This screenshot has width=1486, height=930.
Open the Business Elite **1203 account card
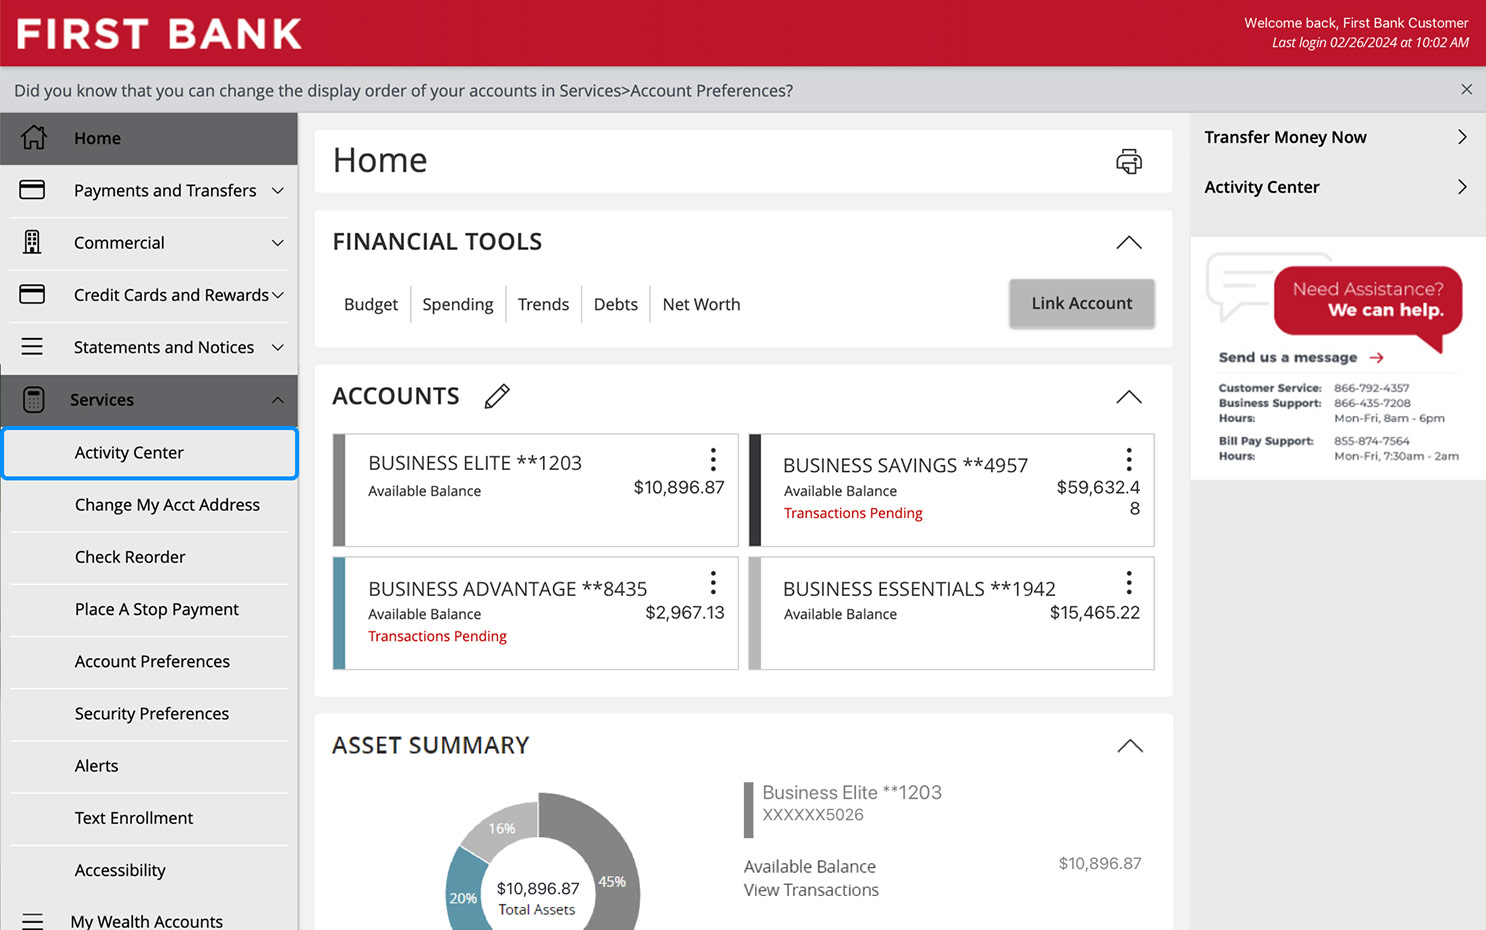tap(535, 490)
